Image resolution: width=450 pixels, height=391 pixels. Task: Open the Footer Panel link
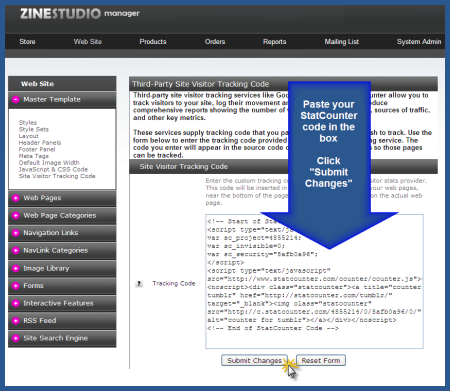click(x=37, y=149)
